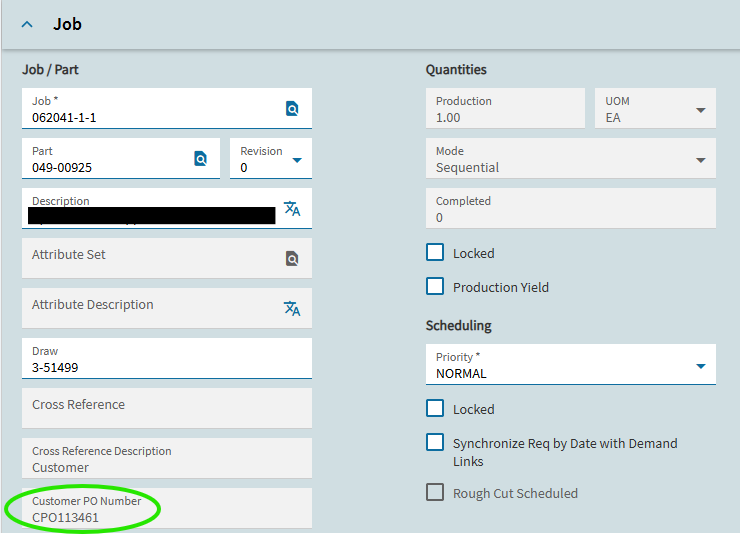Click the Part search lookup icon

(200, 159)
